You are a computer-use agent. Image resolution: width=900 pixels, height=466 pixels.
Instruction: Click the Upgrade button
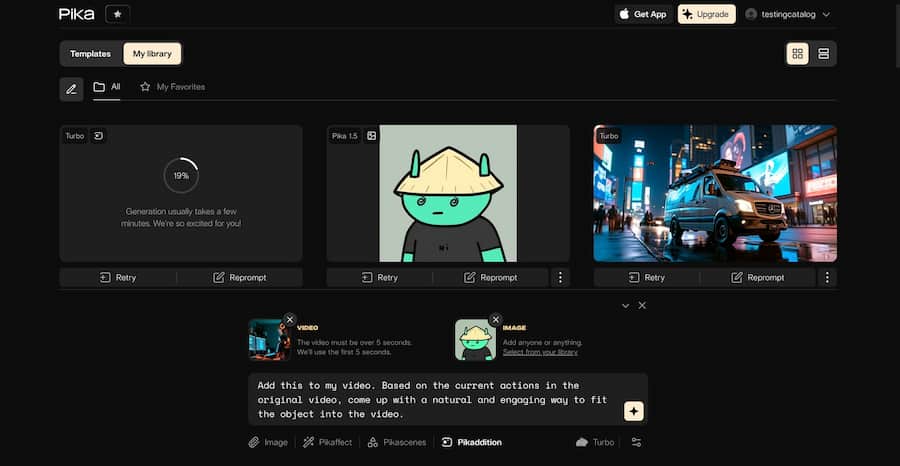tap(707, 14)
